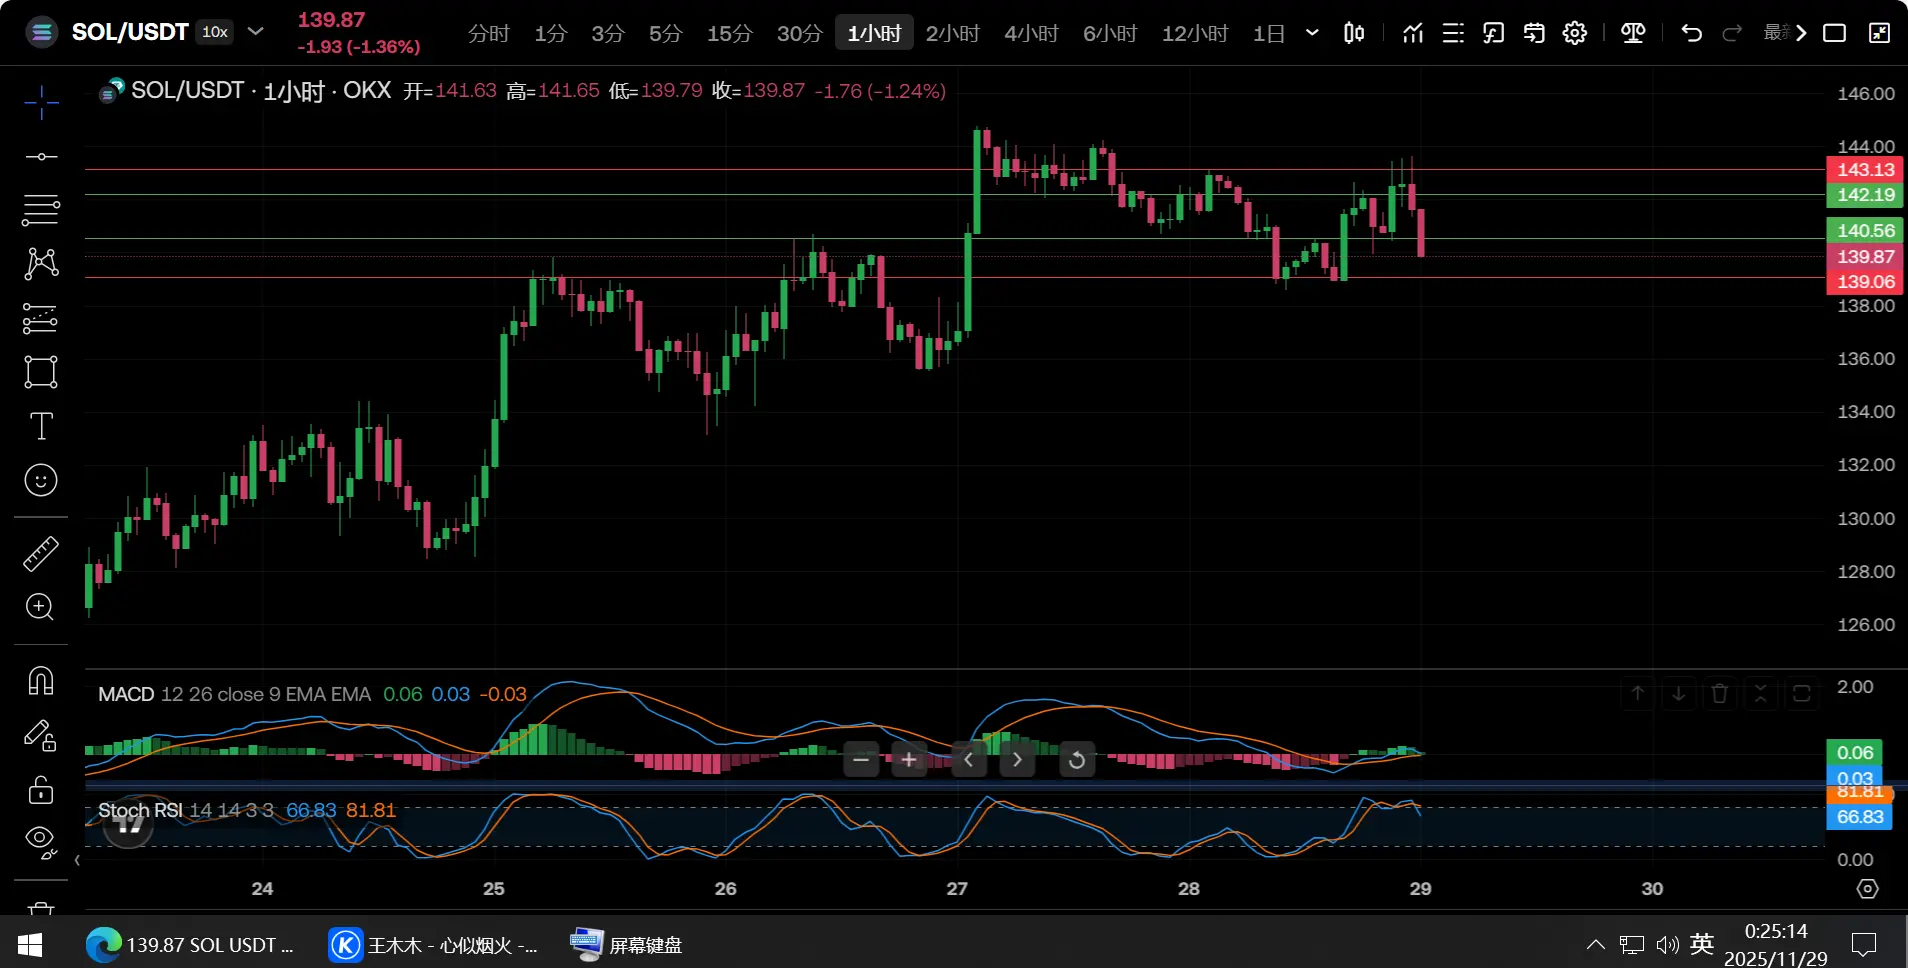This screenshot has height=968, width=1908.
Task: Select the crosshair cursor tool
Action: tap(41, 102)
